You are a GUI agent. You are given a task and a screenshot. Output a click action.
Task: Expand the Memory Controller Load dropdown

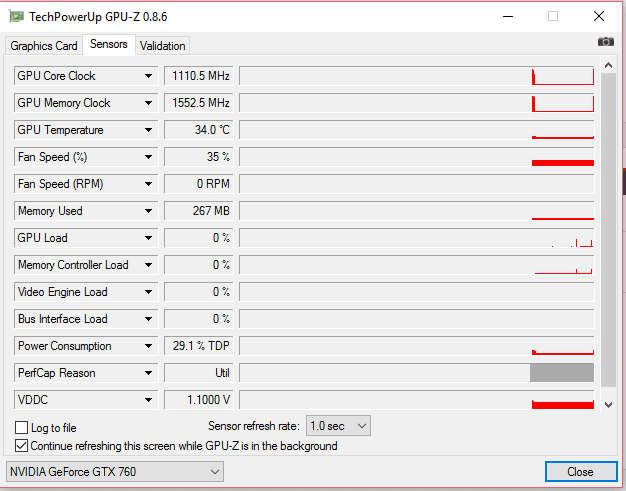pos(149,265)
